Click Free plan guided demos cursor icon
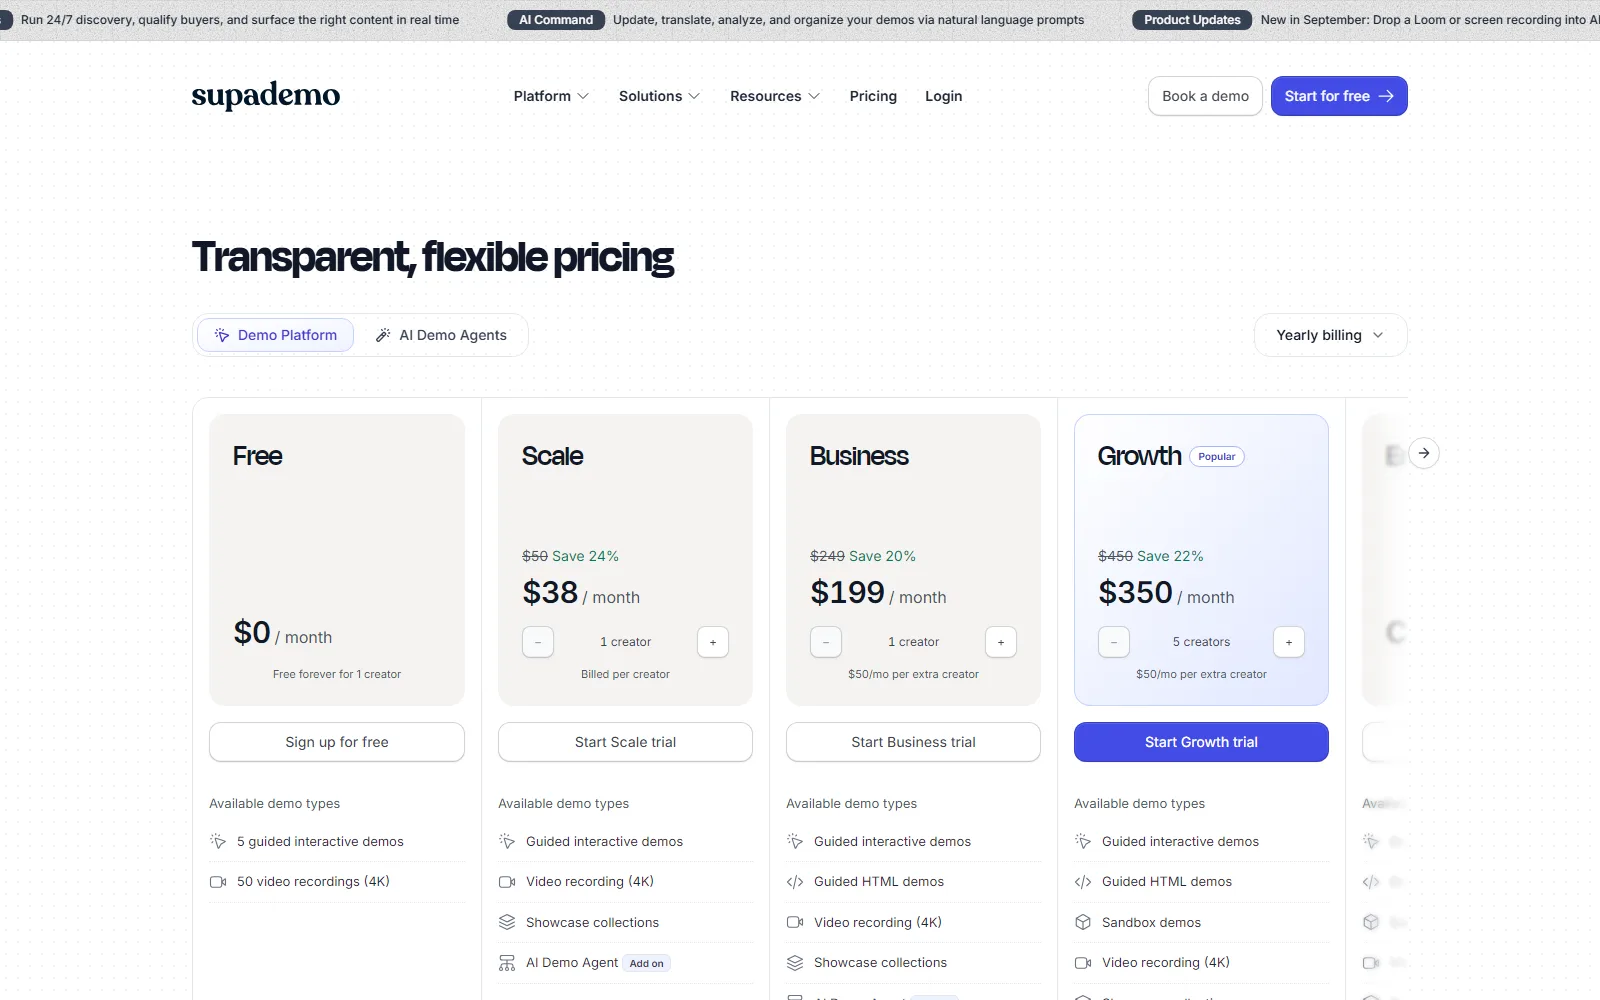 [218, 841]
